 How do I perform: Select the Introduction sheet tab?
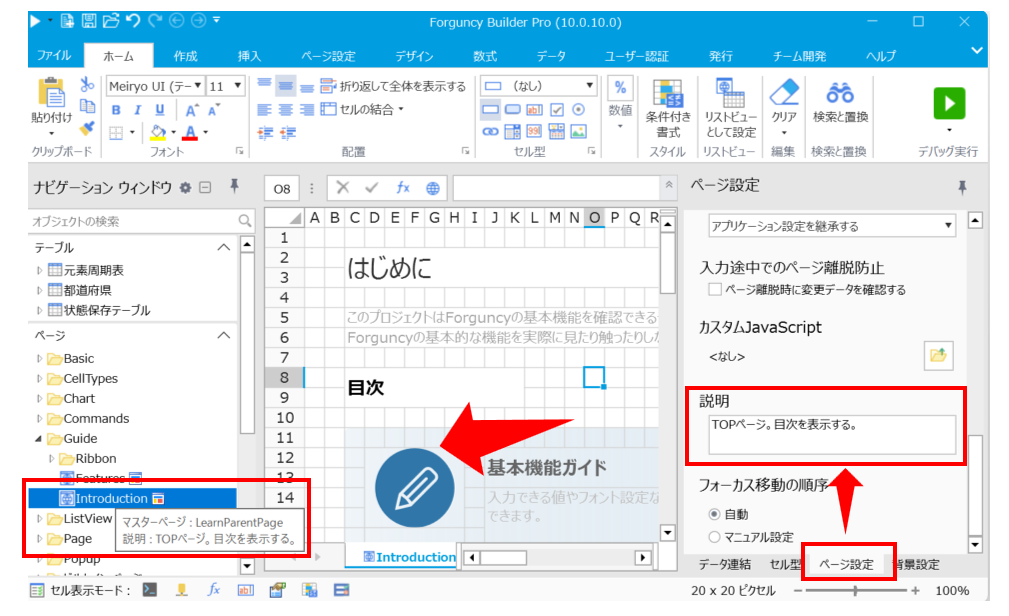pos(409,557)
